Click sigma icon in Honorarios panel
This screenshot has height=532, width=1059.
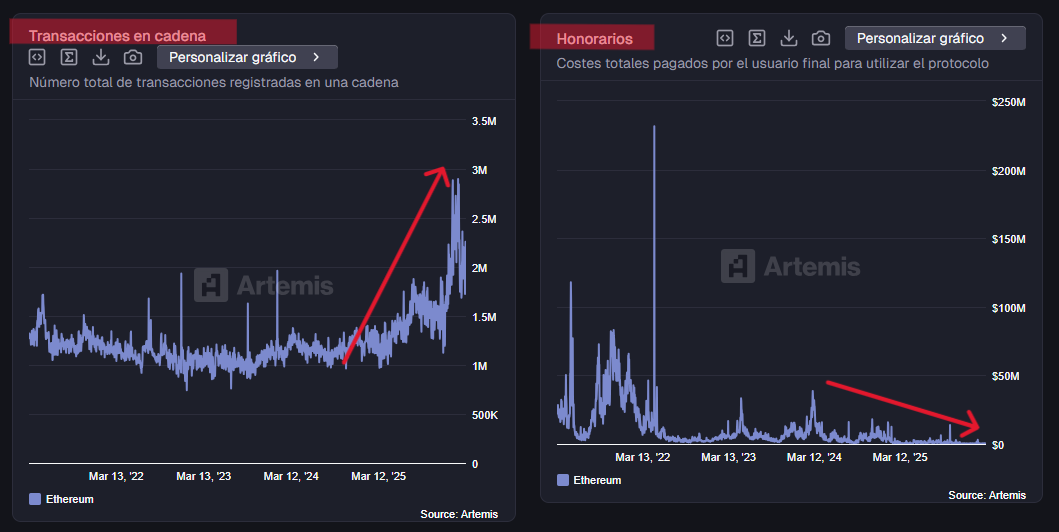pyautogui.click(x=757, y=38)
